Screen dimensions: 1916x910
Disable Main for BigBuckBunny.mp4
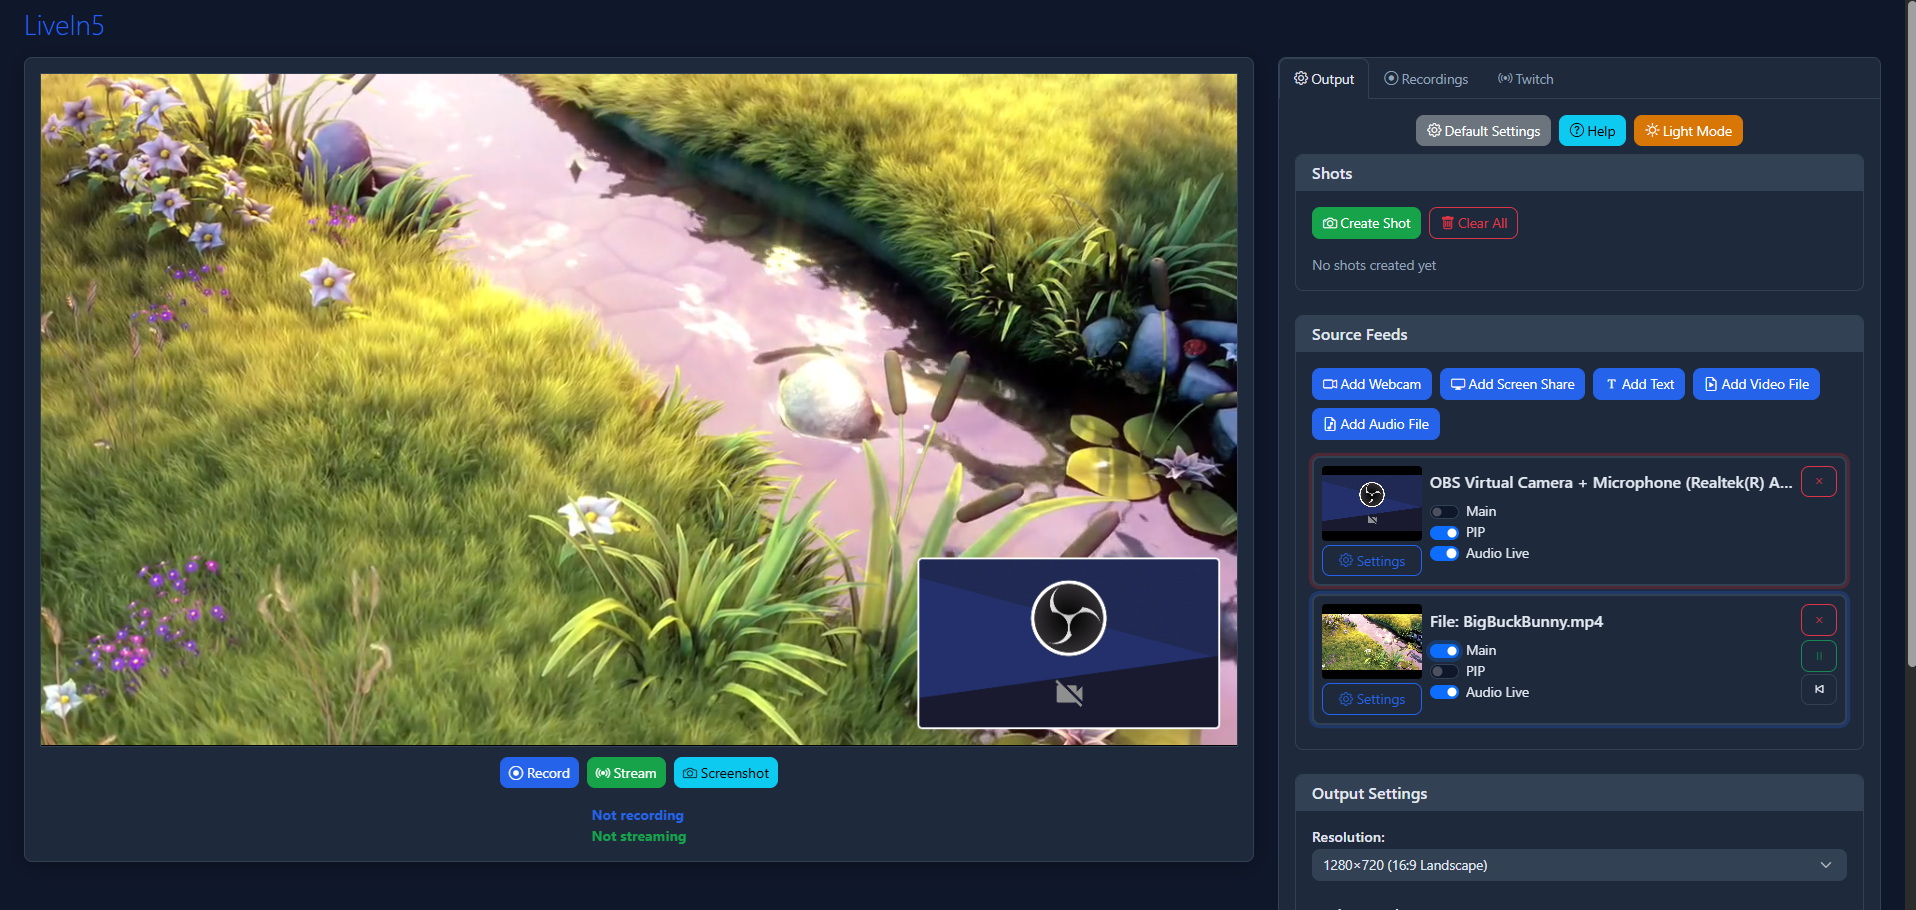point(1444,651)
